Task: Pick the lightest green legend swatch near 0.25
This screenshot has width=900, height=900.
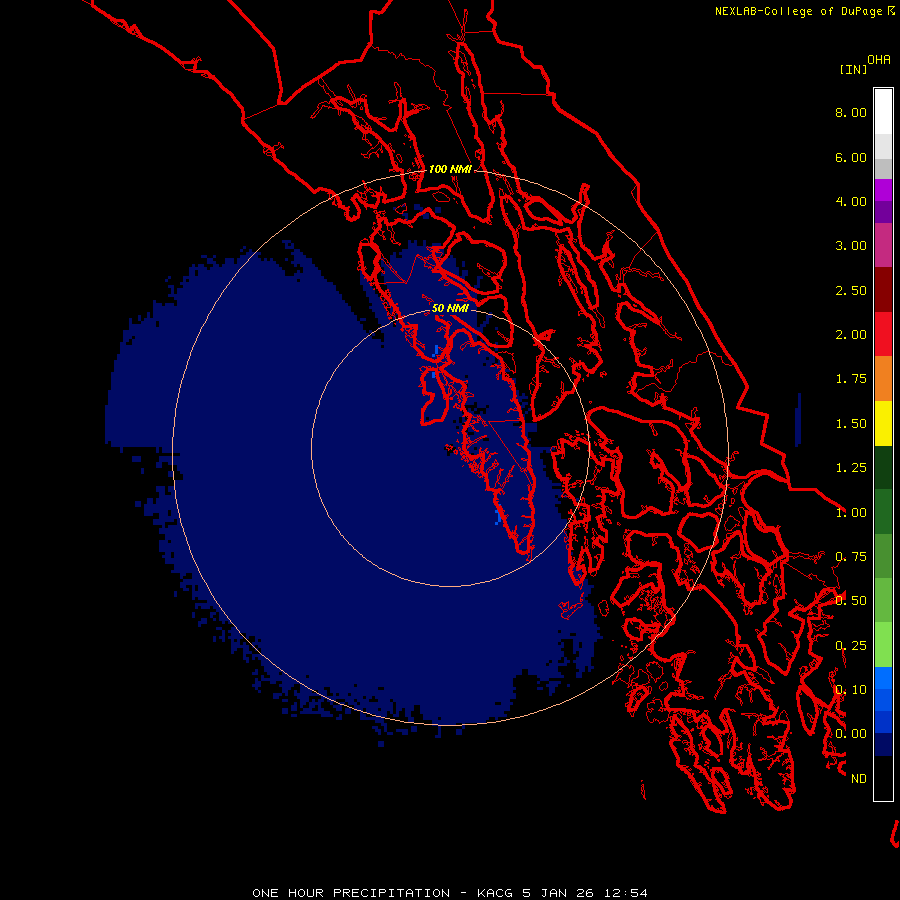Action: pyautogui.click(x=883, y=645)
